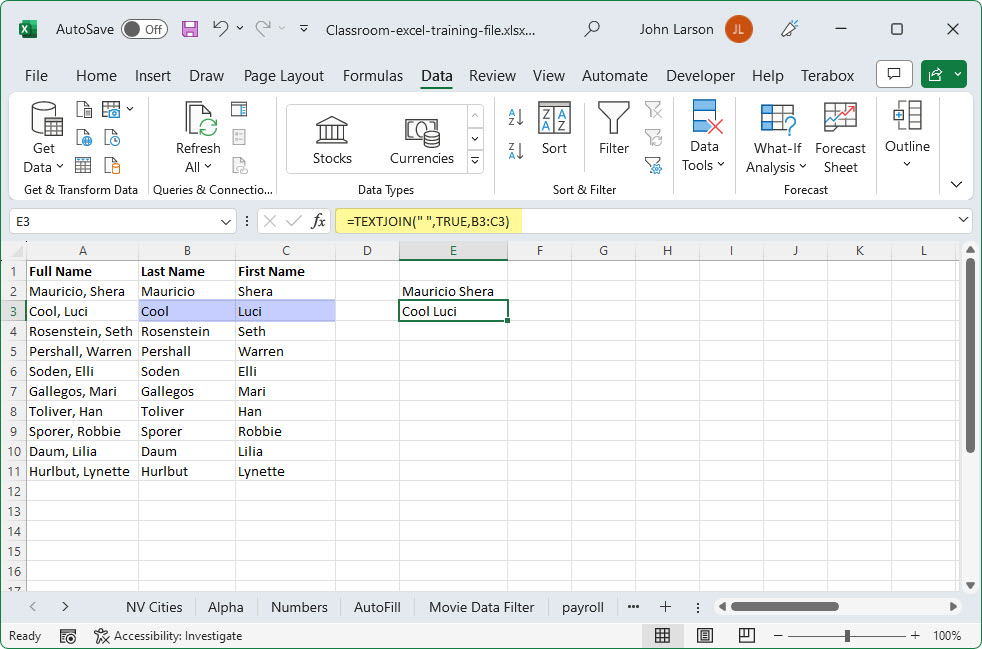982x649 pixels.
Task: Switch to Page Break Preview view
Action: click(x=746, y=635)
